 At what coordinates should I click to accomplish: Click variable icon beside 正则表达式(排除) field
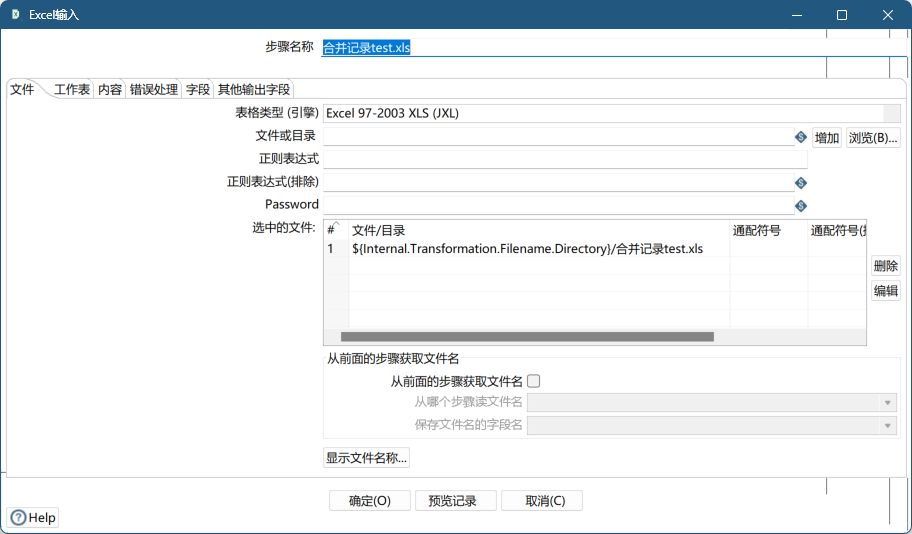pos(800,183)
